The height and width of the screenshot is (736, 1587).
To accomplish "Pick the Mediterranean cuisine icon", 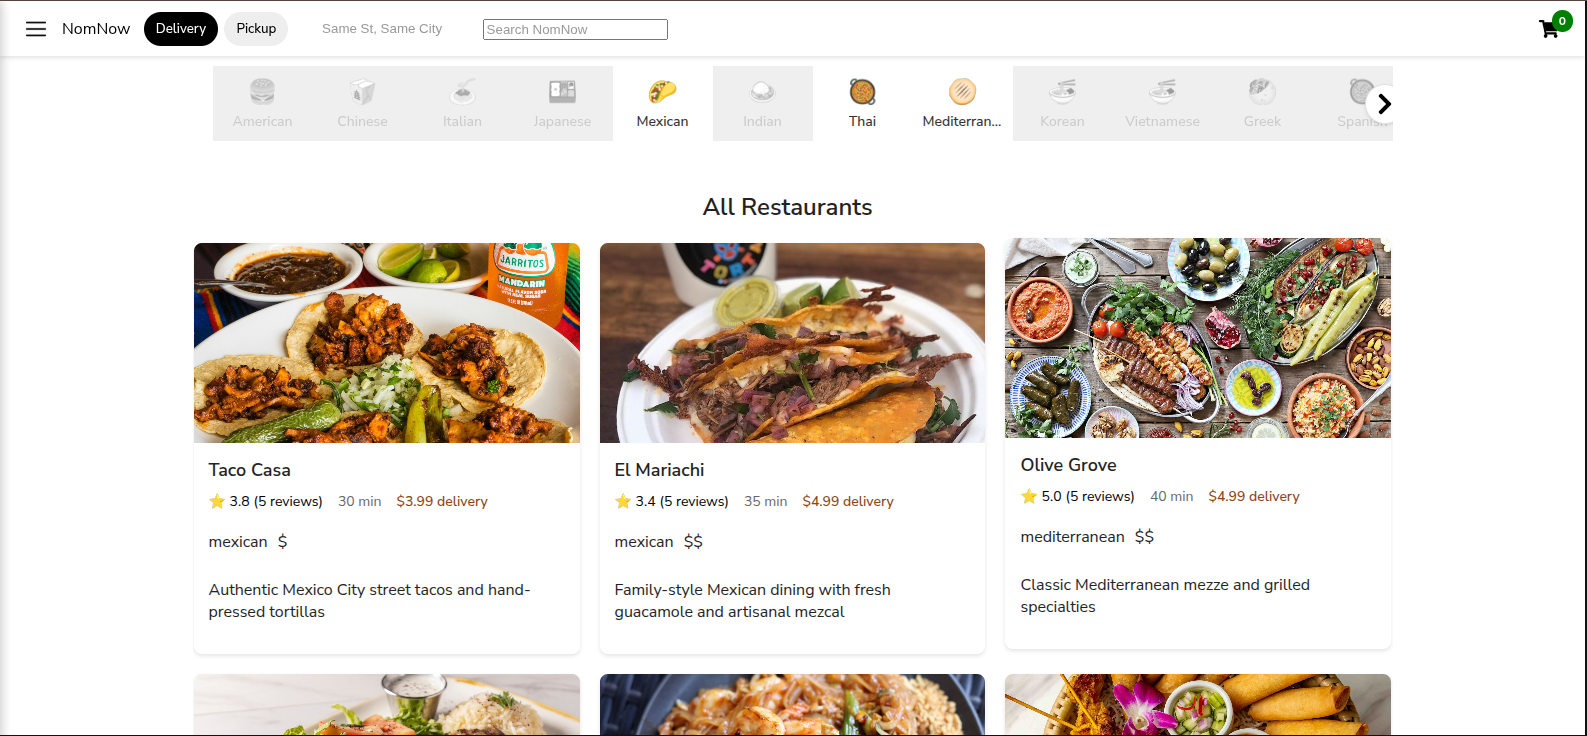I will 962,92.
